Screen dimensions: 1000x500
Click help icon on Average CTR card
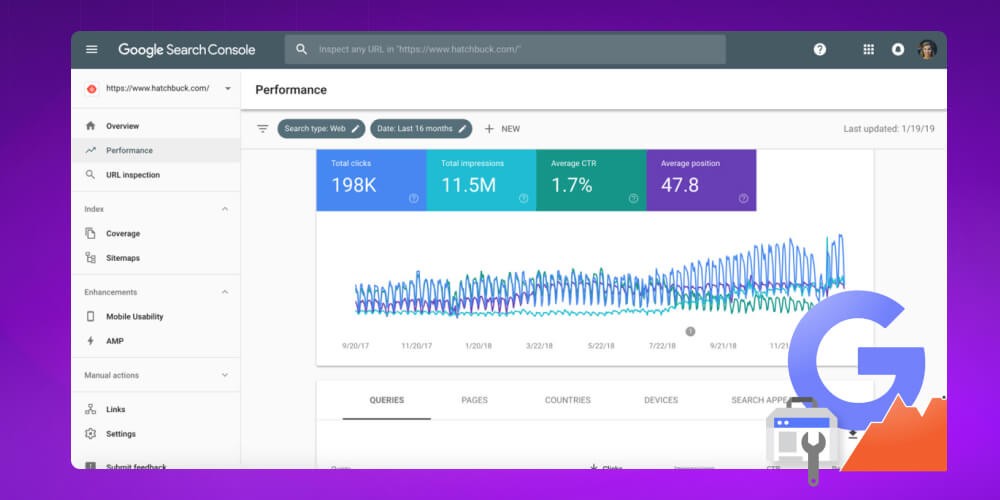point(633,198)
